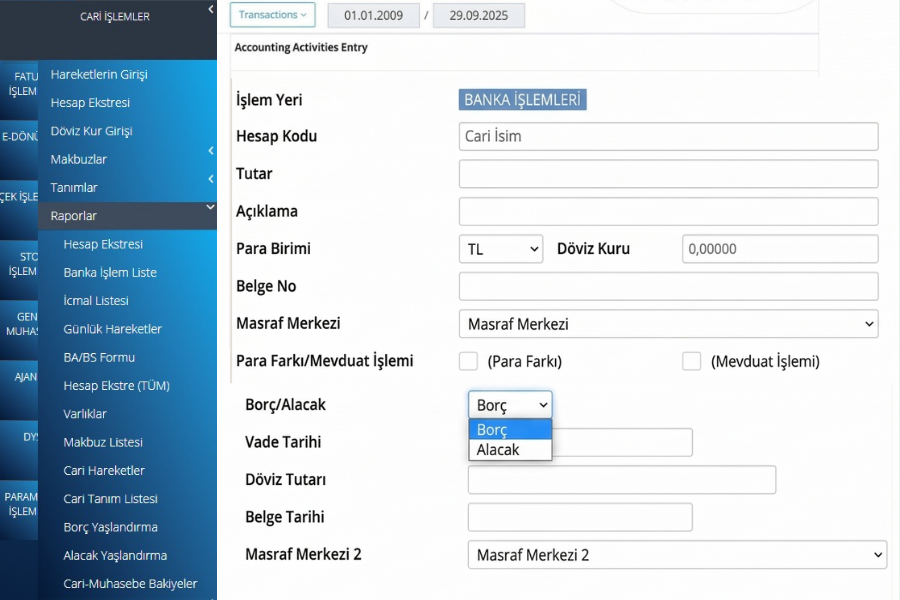Click the Hesap Kodu input field
Screen dimensions: 900x600
click(668, 136)
